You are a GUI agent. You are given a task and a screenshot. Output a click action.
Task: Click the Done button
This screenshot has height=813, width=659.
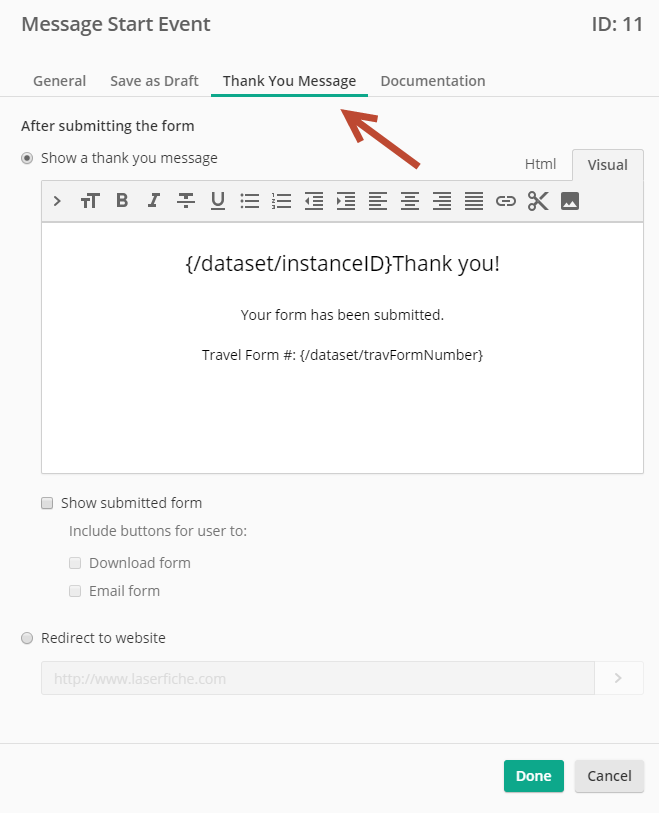click(534, 776)
